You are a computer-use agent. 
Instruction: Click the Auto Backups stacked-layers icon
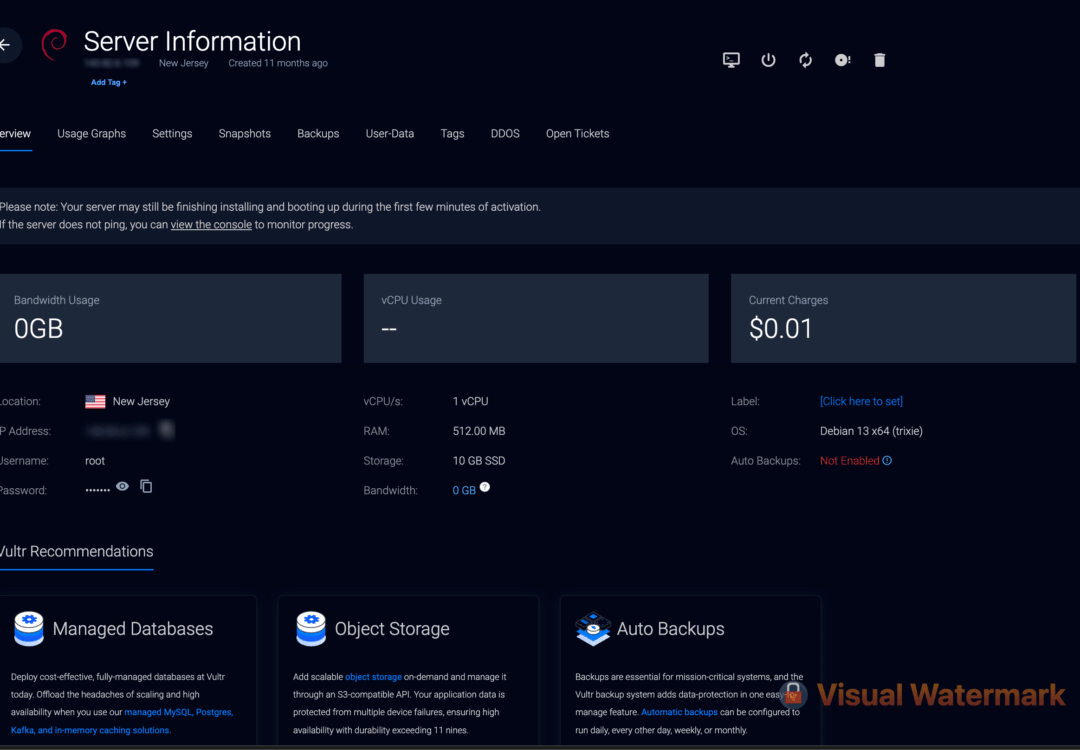[593, 628]
